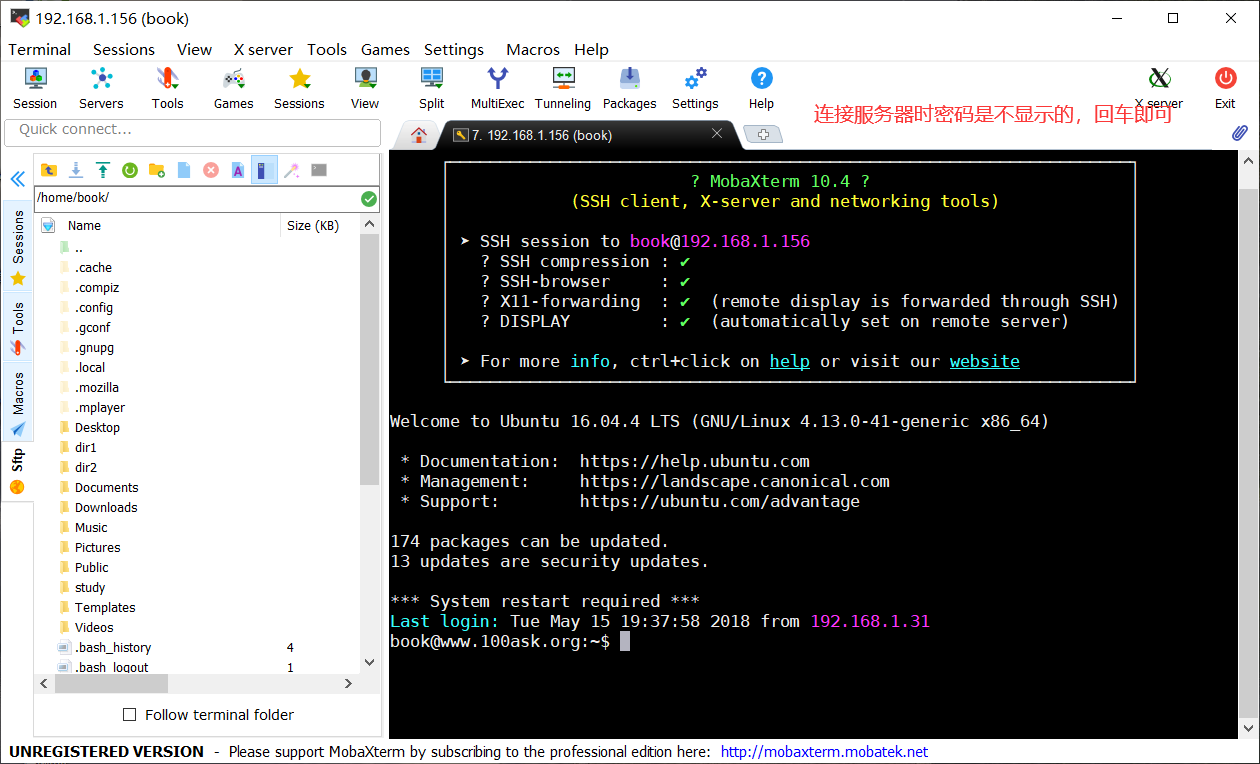Click the SFTP upload arrow icon
This screenshot has width=1260, height=764.
102,170
